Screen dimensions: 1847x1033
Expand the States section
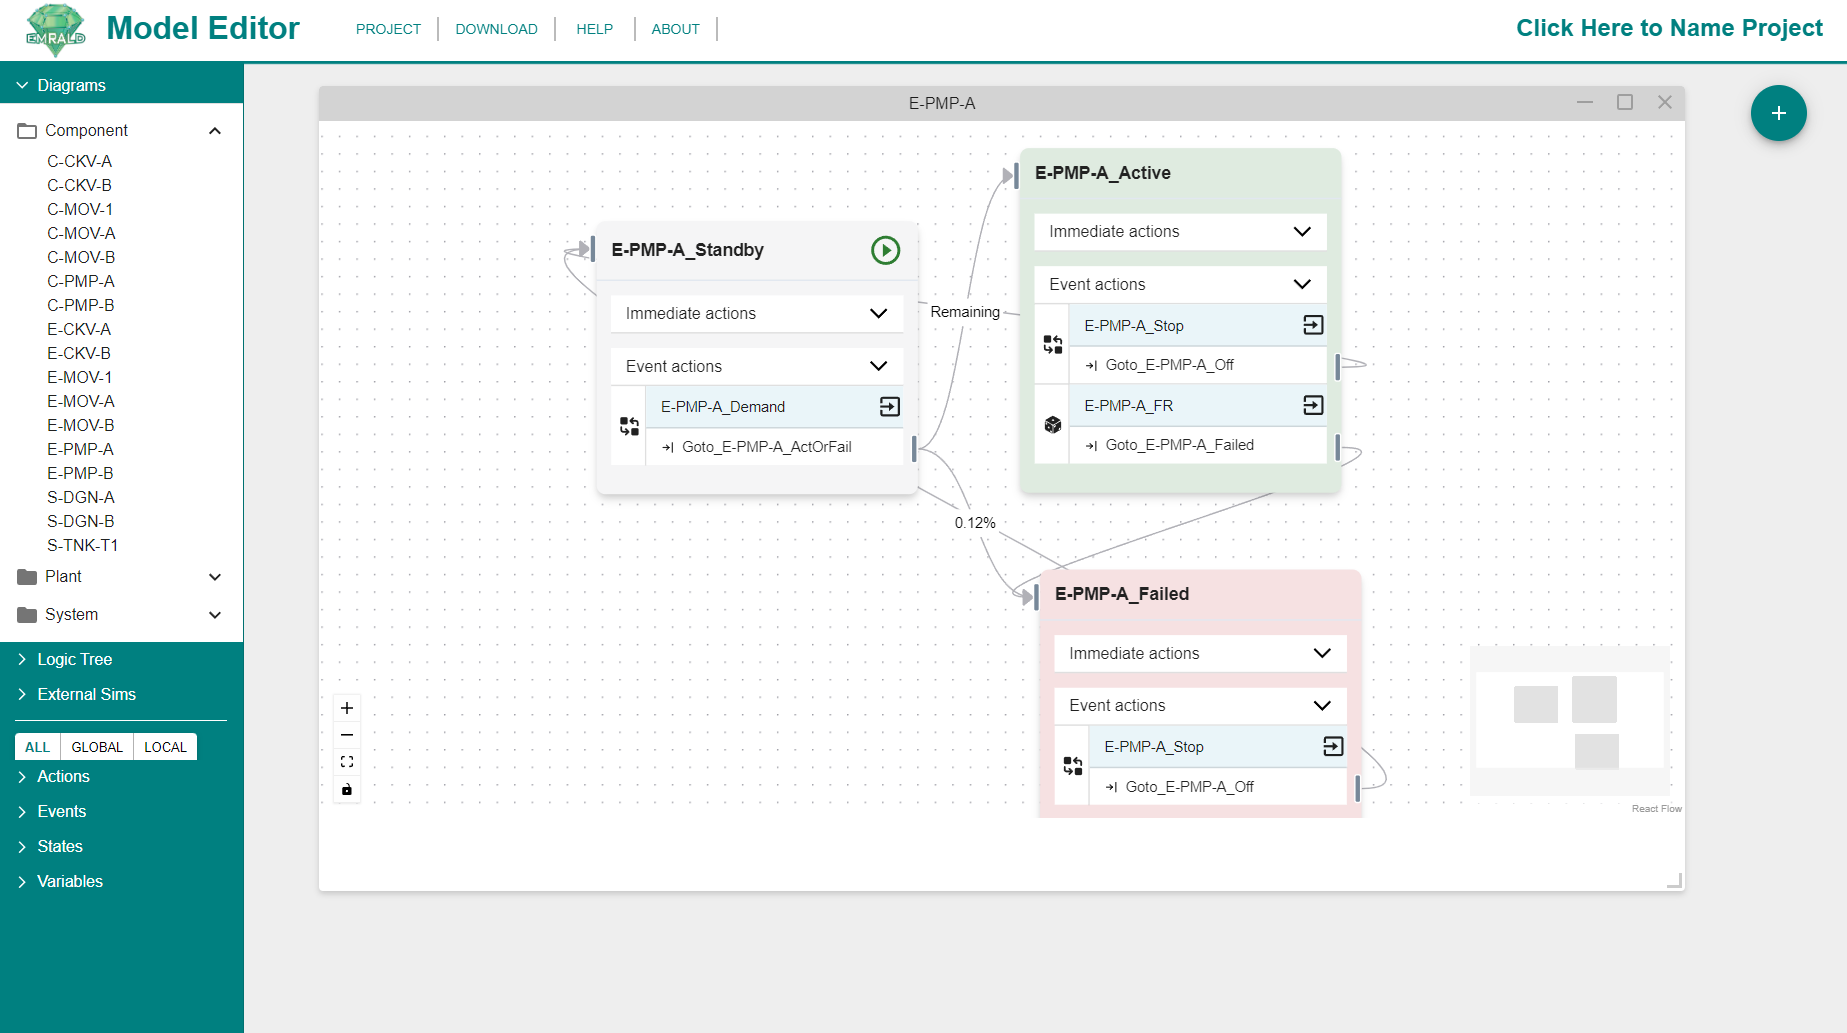(x=22, y=847)
